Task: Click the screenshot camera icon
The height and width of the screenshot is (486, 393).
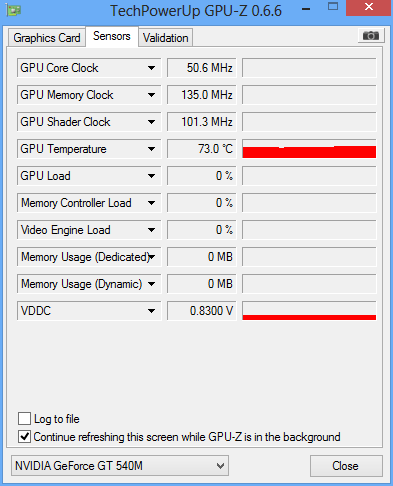Action: (x=371, y=36)
